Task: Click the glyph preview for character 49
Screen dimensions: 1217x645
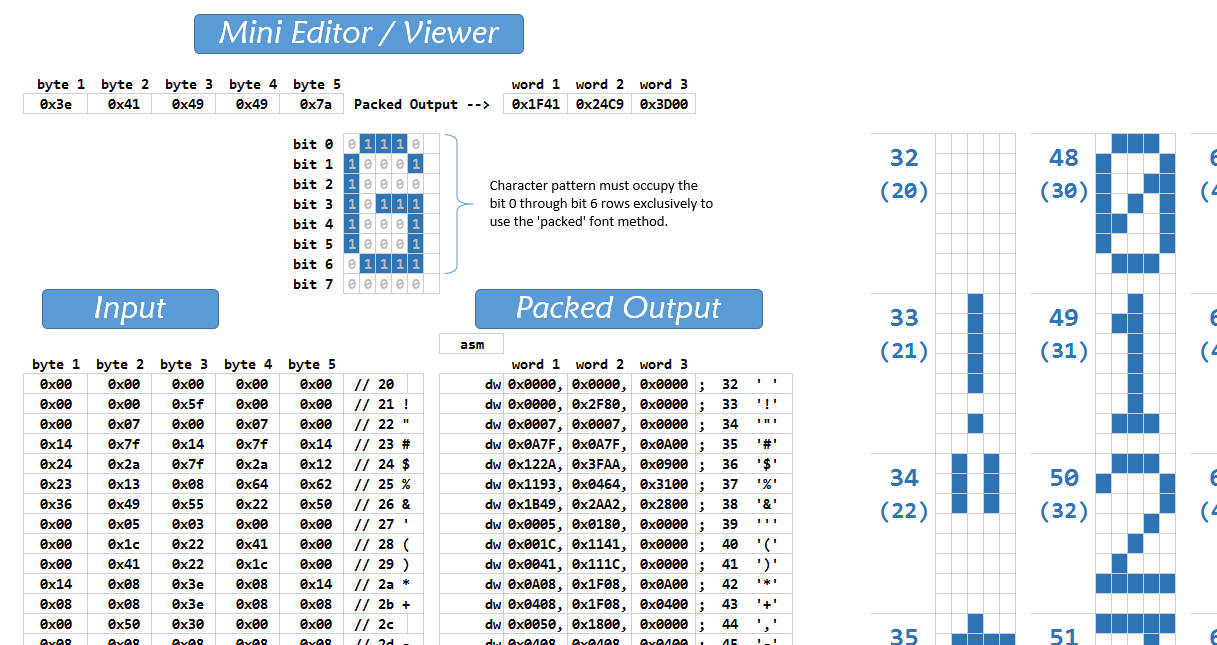Action: [1135, 364]
